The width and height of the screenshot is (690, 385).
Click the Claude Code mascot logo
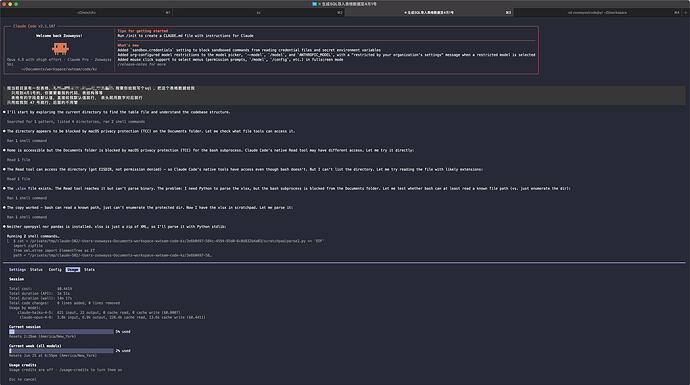tap(60, 48)
